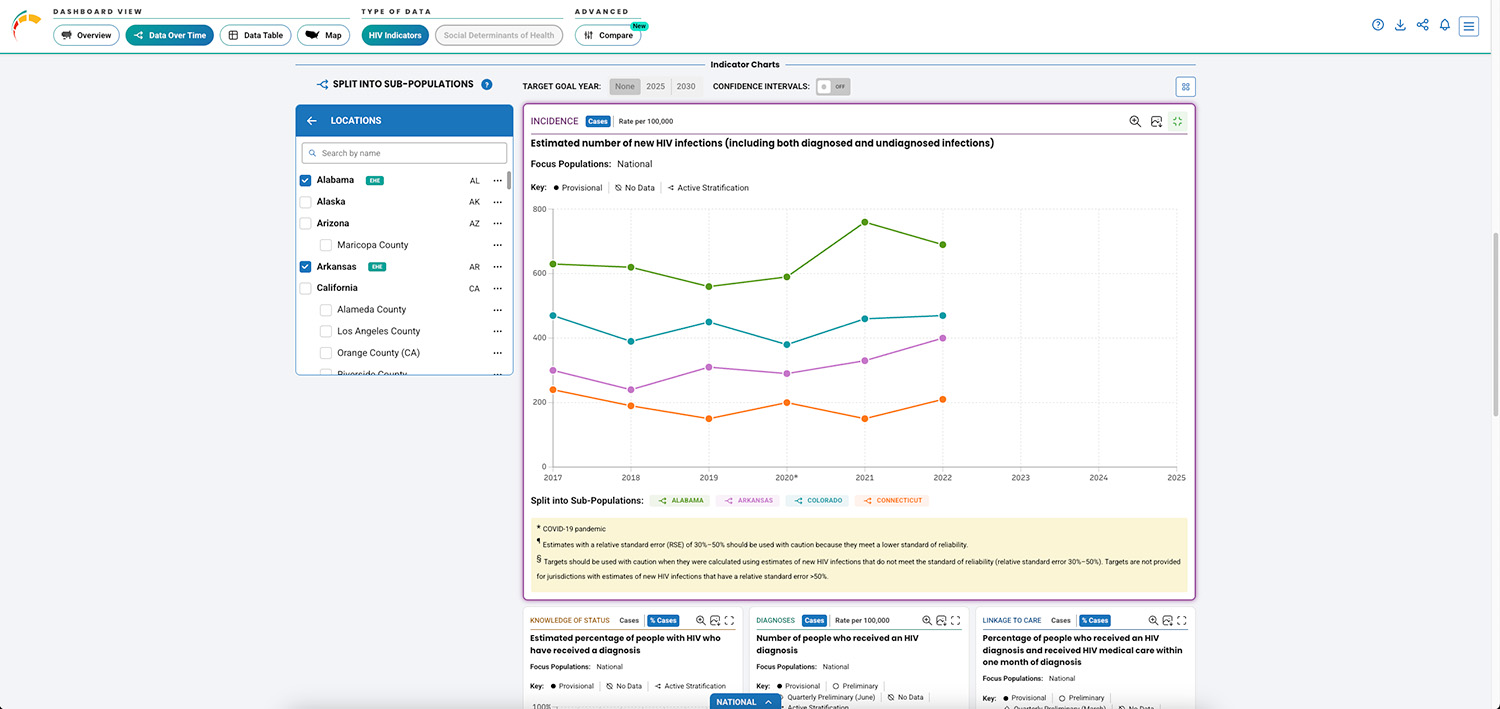Check the Alaska checkbox

click(306, 202)
